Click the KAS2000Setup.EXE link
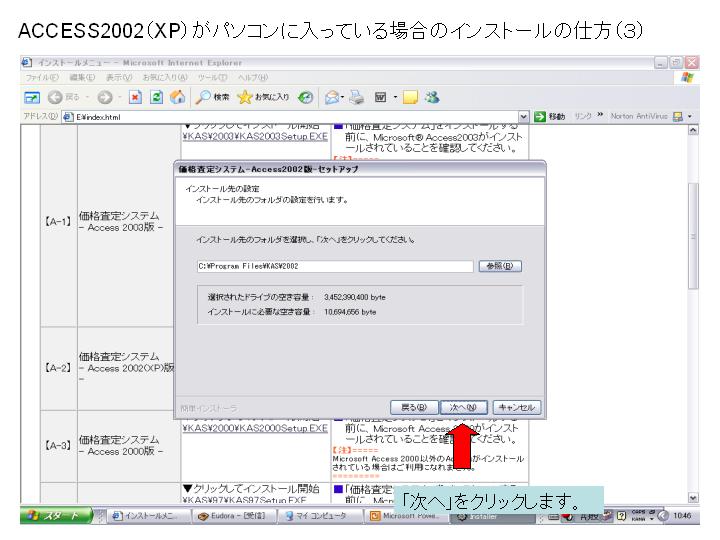 (255, 428)
